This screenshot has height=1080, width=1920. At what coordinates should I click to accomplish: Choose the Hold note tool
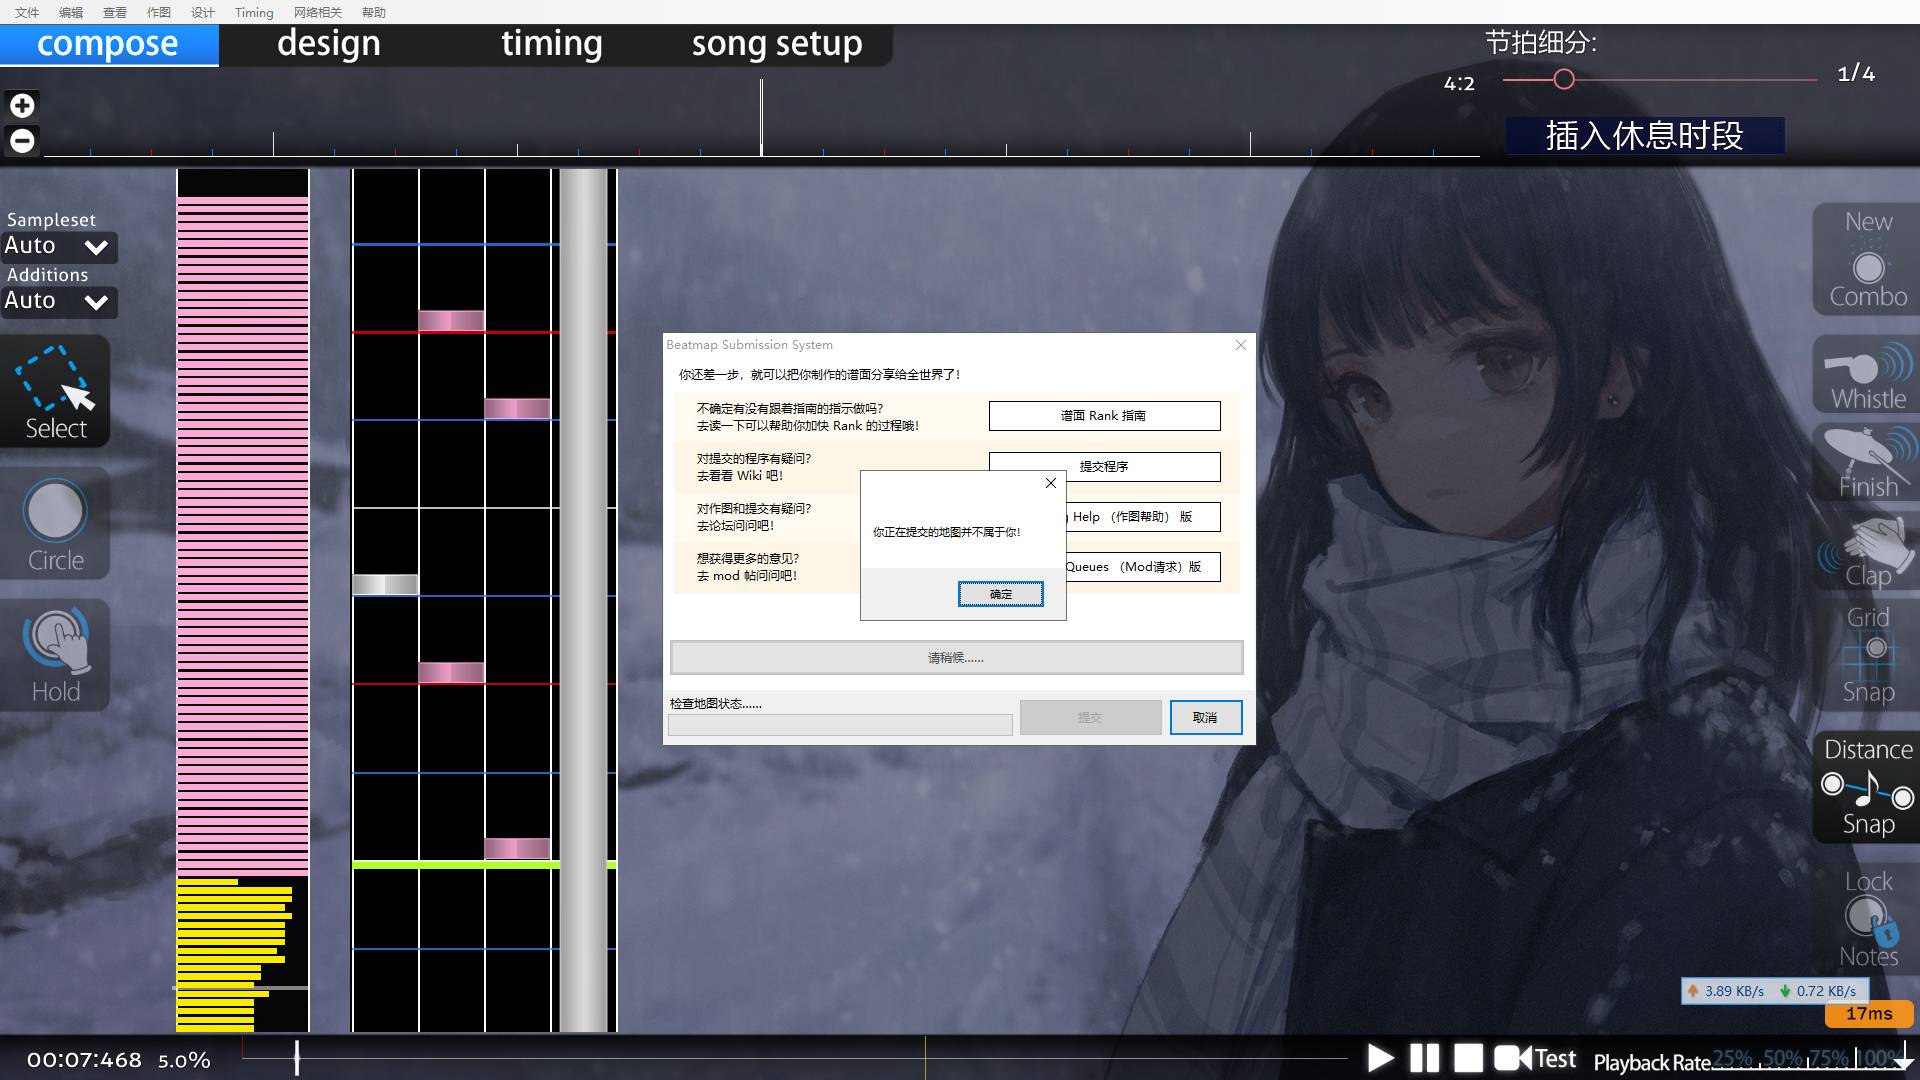55,656
